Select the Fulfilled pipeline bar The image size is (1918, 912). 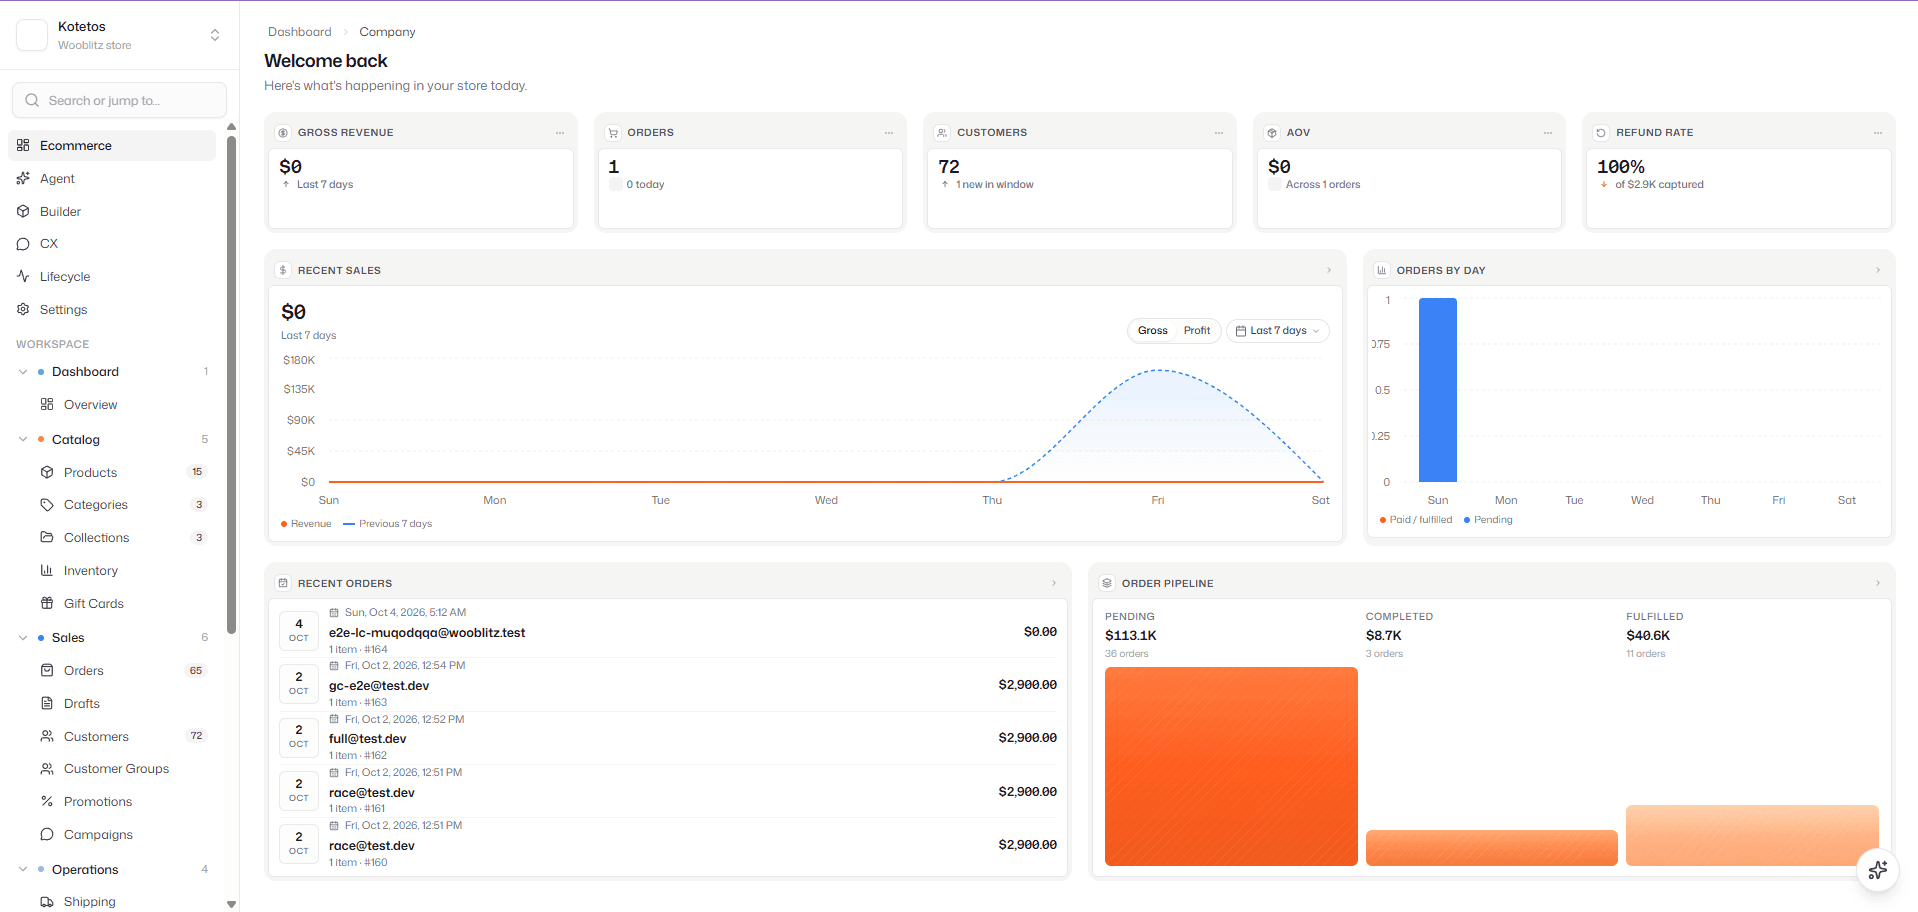1752,835
